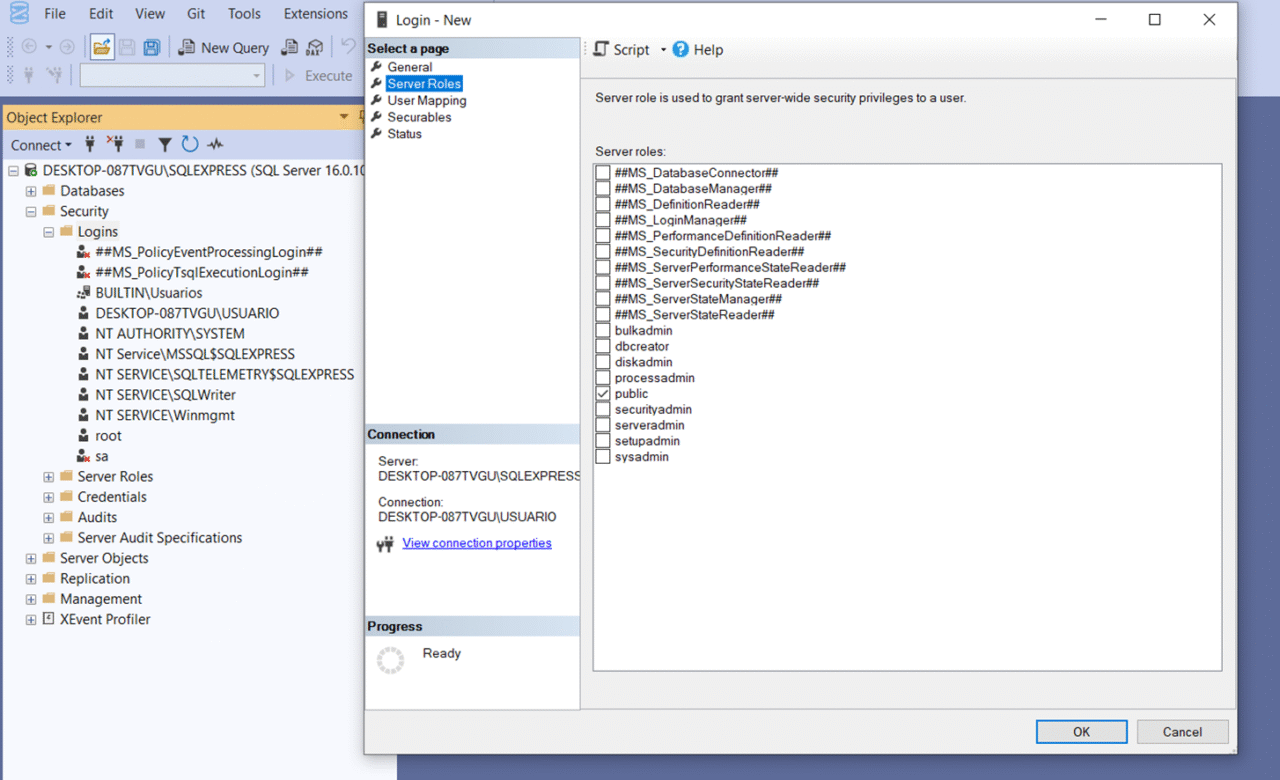Click the Script icon in Login dialog

tap(601, 49)
